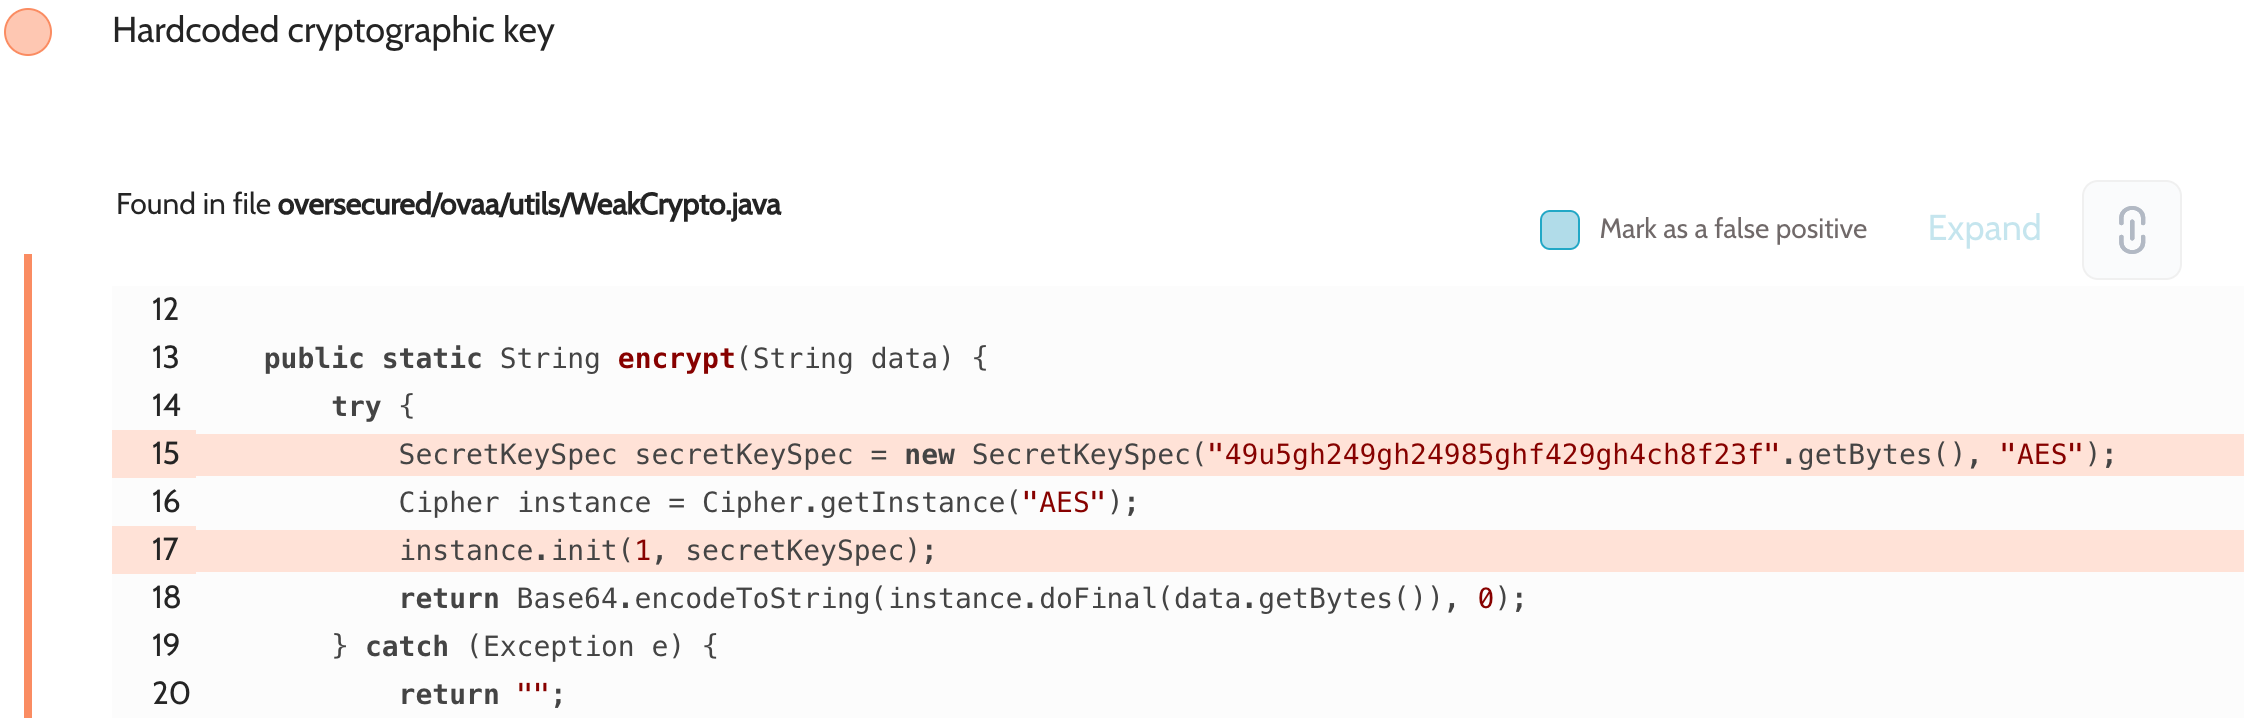
Task: Click the return Base64.encodeToString line
Action: [x=962, y=599]
